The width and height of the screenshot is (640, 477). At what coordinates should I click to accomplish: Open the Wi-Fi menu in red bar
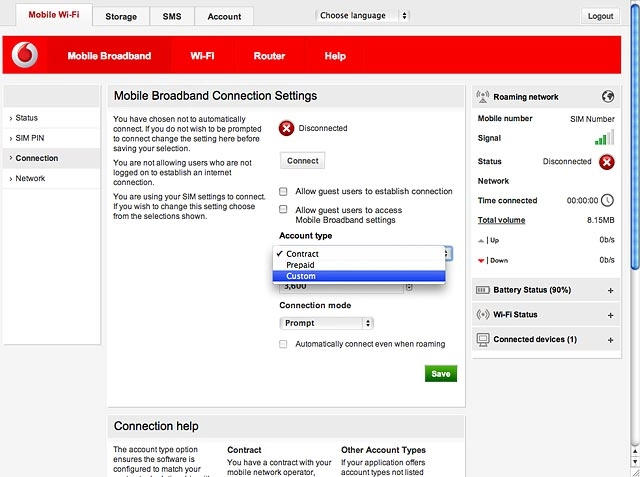pyautogui.click(x=202, y=56)
